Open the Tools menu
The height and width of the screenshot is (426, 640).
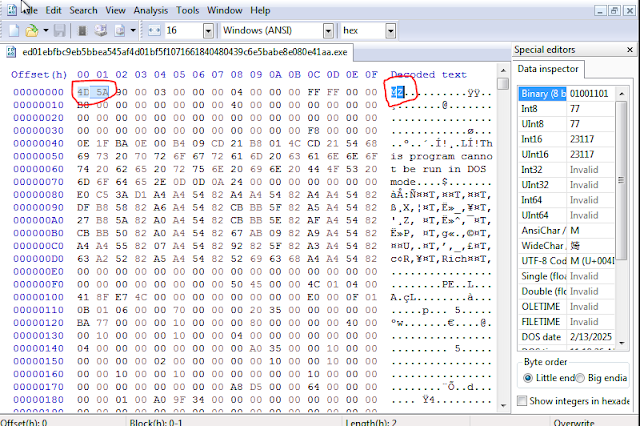(187, 11)
